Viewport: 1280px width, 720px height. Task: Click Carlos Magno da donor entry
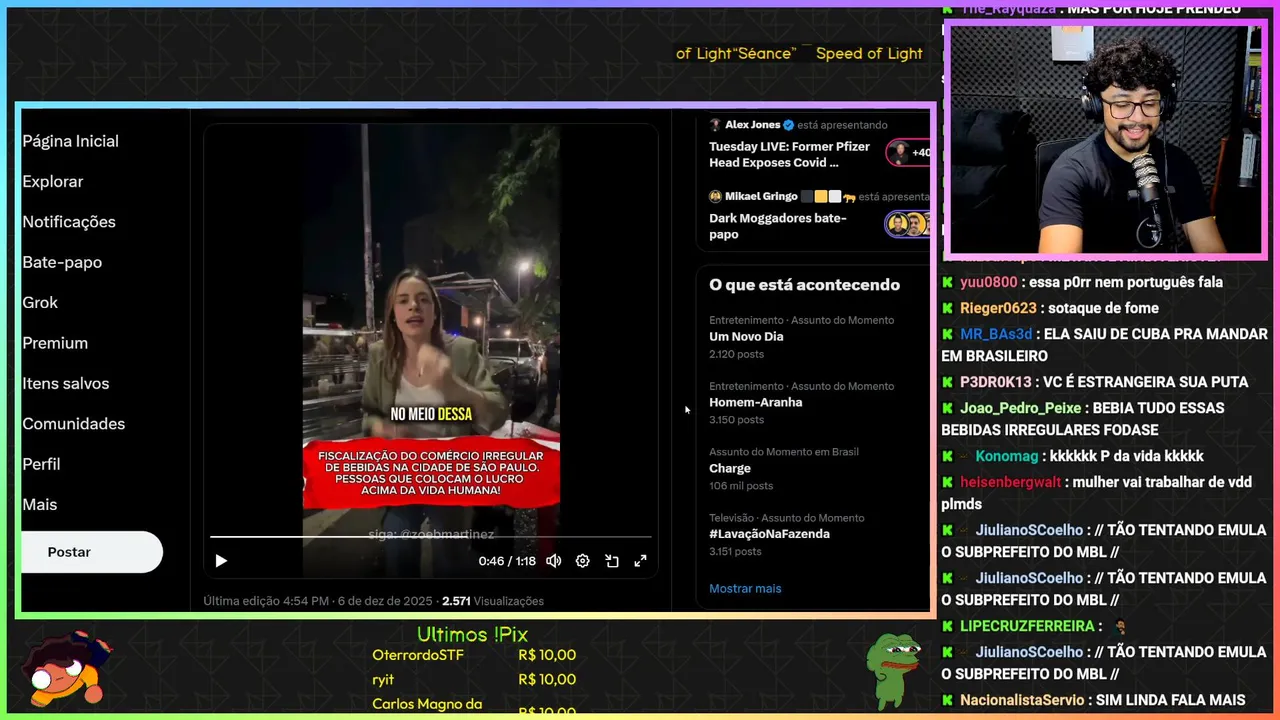tap(474, 707)
